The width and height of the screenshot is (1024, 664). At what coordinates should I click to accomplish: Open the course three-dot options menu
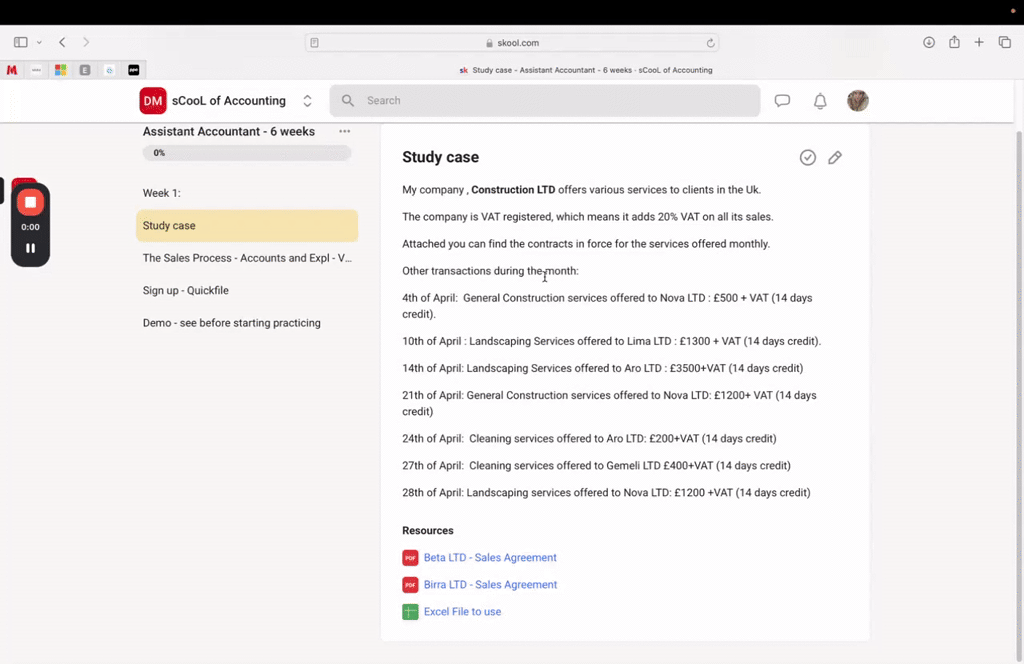pos(345,131)
